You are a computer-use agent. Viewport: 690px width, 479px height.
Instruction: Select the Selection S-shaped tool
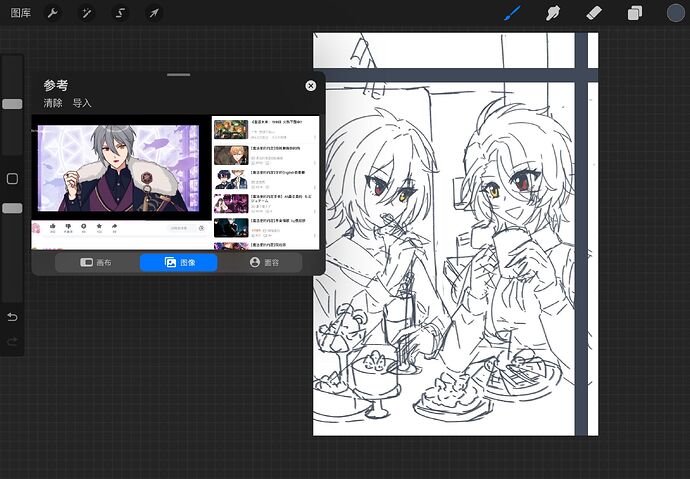pyautogui.click(x=120, y=13)
